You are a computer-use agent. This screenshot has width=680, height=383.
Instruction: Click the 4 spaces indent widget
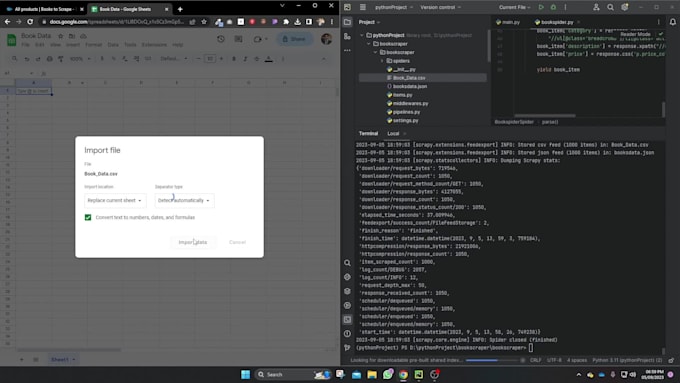pyautogui.click(x=577, y=360)
